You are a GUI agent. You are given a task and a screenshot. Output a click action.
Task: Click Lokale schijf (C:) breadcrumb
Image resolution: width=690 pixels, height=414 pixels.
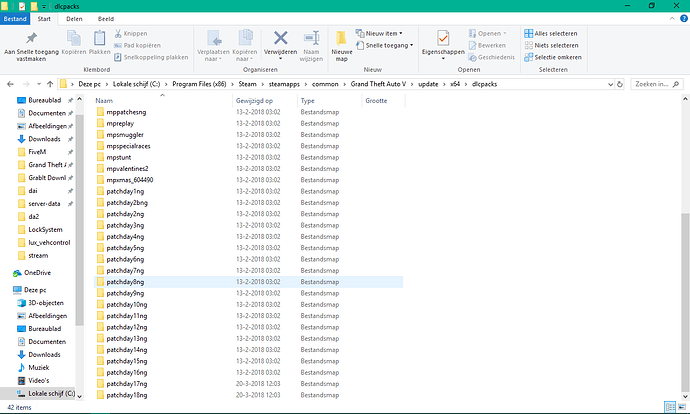click(136, 84)
